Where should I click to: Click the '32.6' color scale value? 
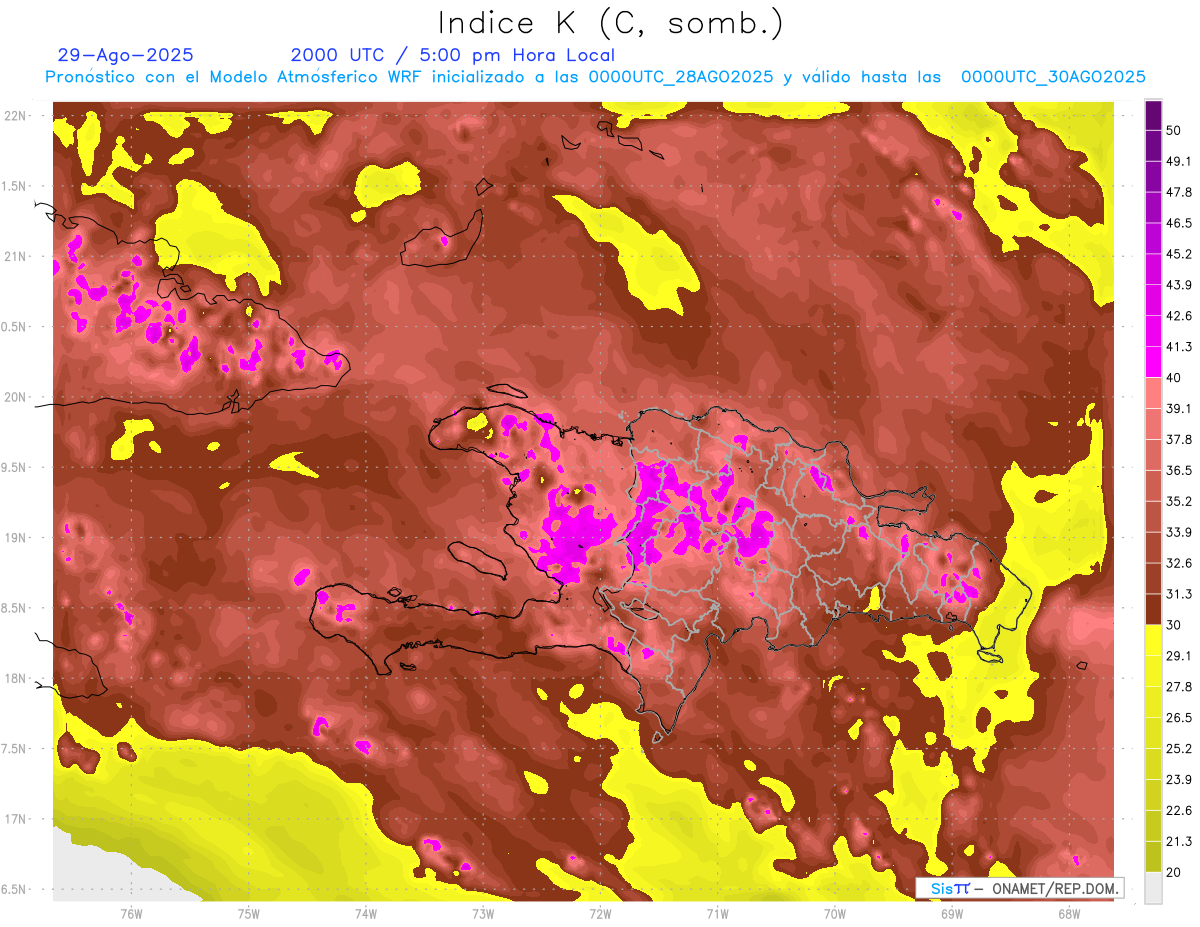pyautogui.click(x=1179, y=564)
